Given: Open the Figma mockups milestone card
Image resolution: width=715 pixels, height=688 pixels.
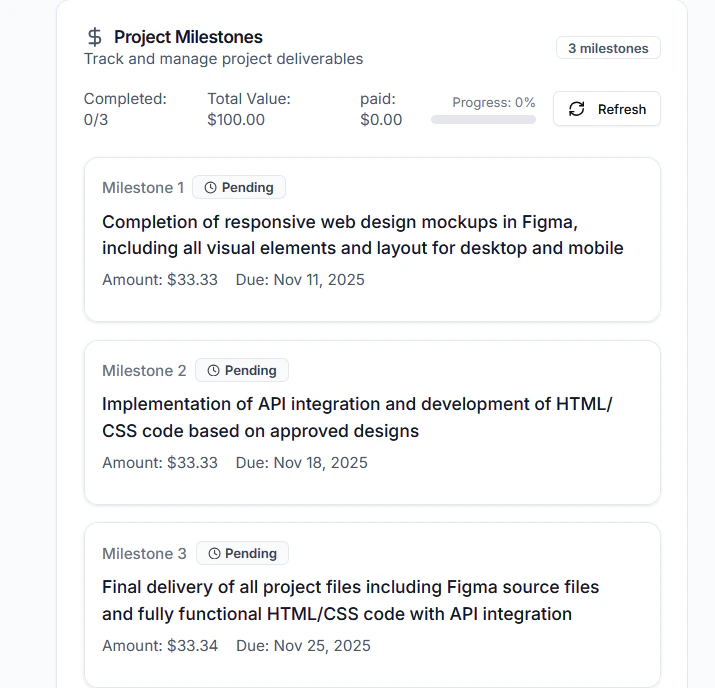Looking at the screenshot, I should pos(372,240).
